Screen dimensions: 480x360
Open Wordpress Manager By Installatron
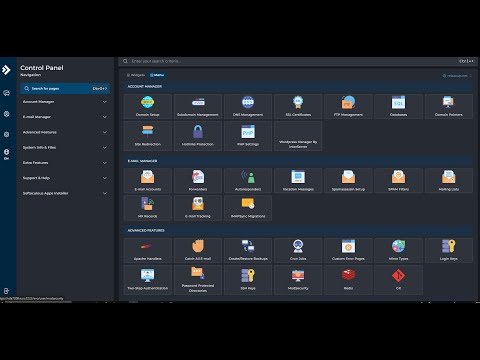click(298, 136)
